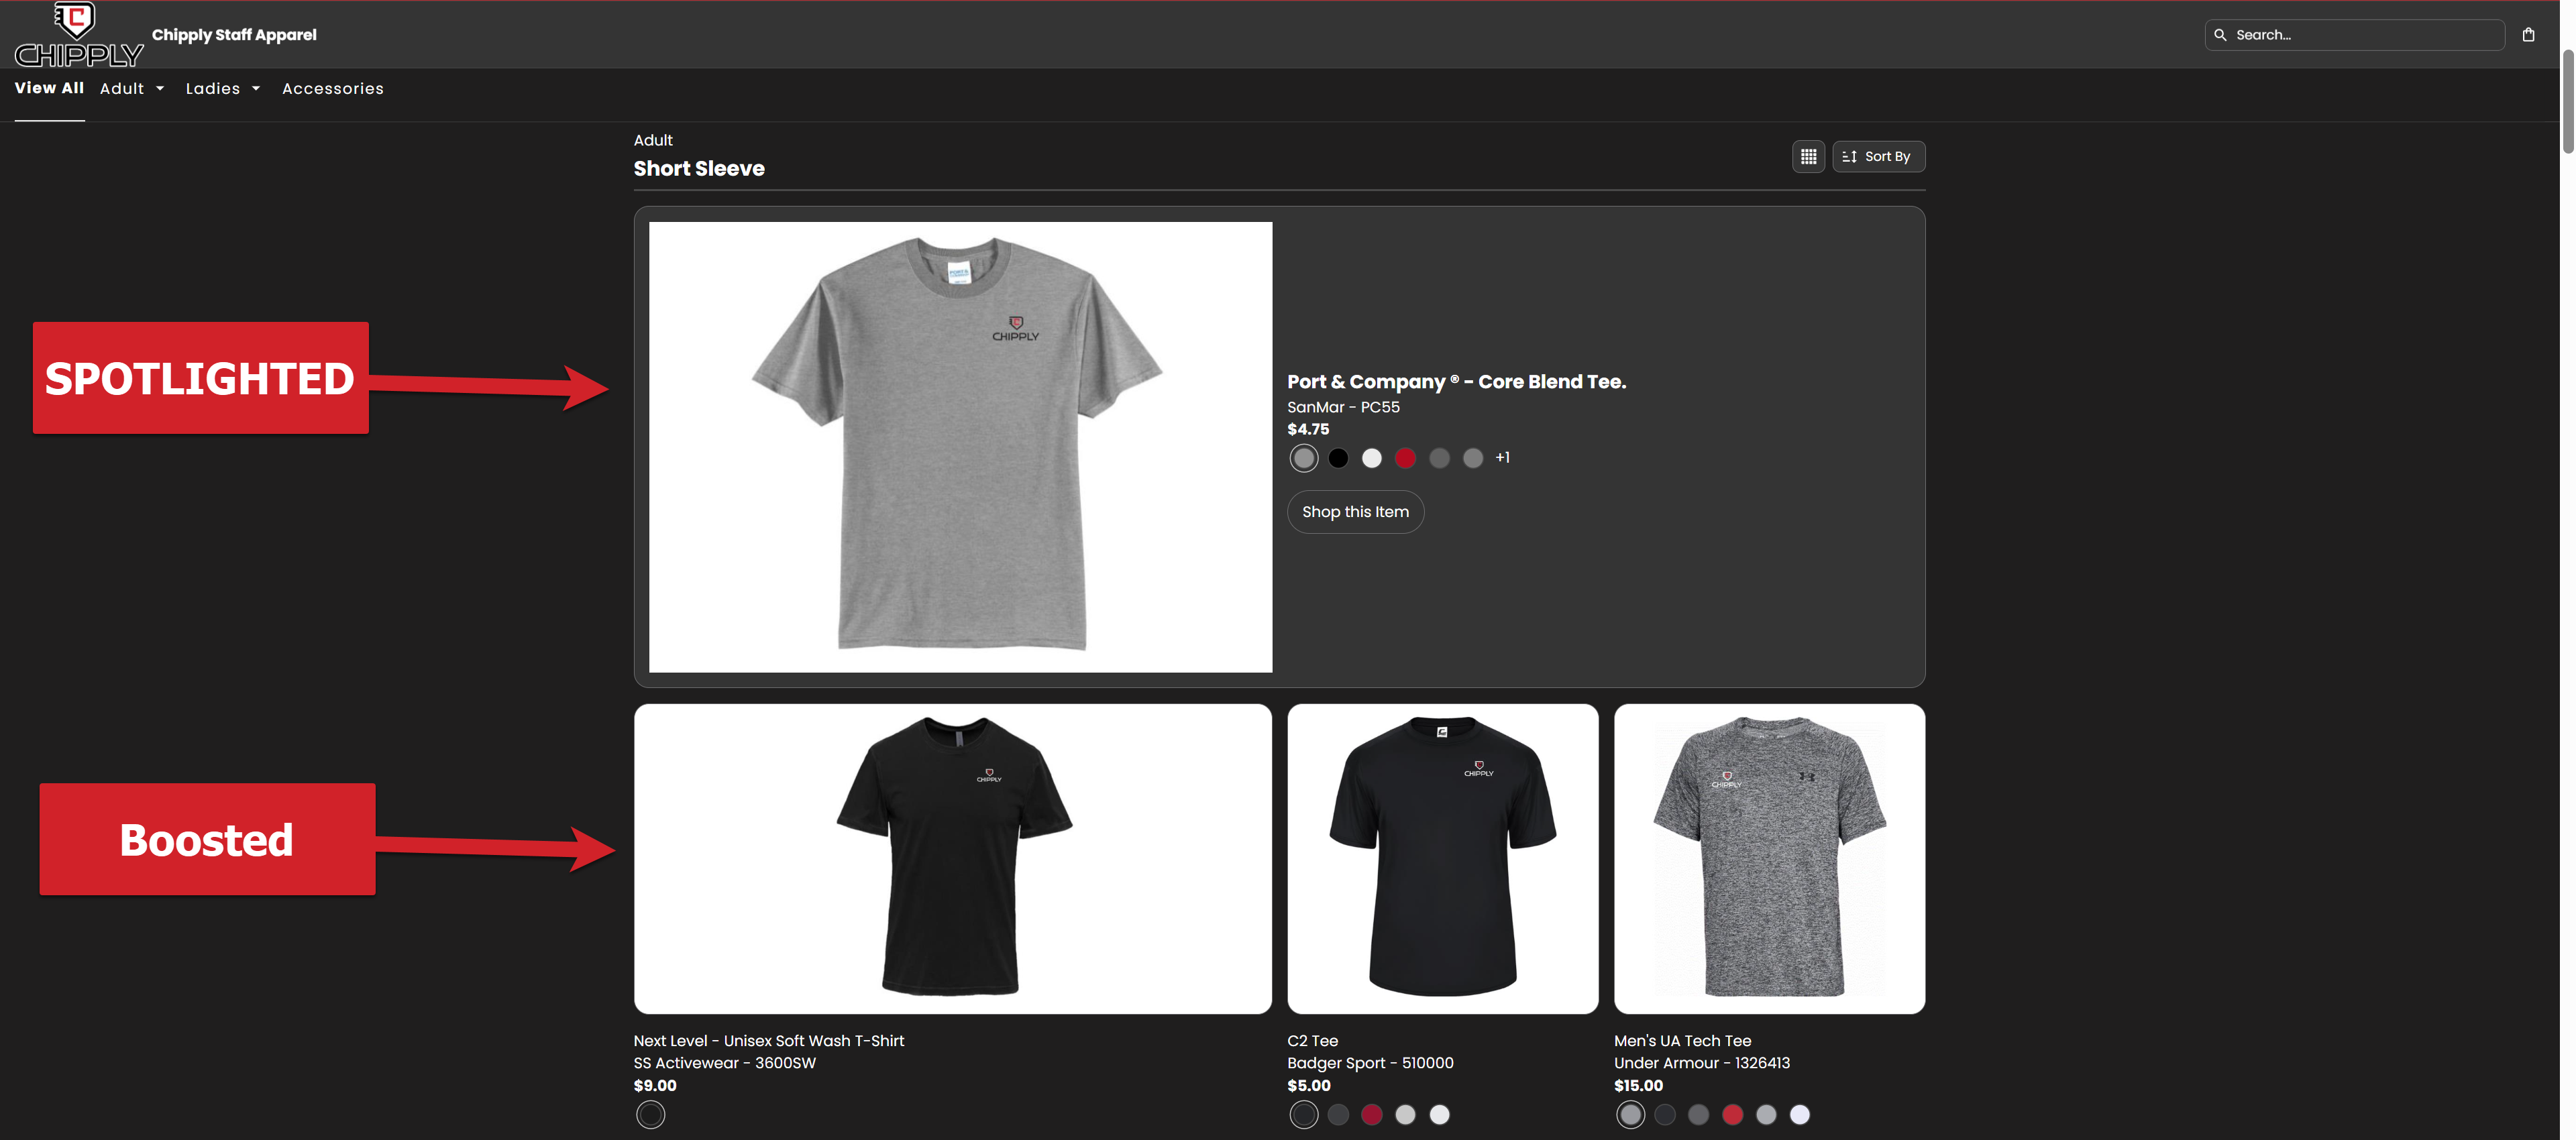Select red color swatch on Core Blend Tee
This screenshot has height=1140, width=2576.
(1405, 459)
